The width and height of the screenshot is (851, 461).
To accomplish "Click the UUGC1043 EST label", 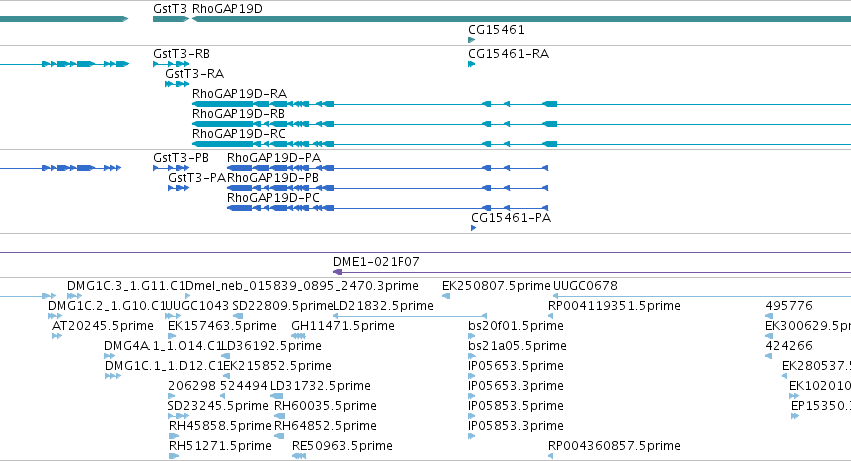I will [196, 306].
